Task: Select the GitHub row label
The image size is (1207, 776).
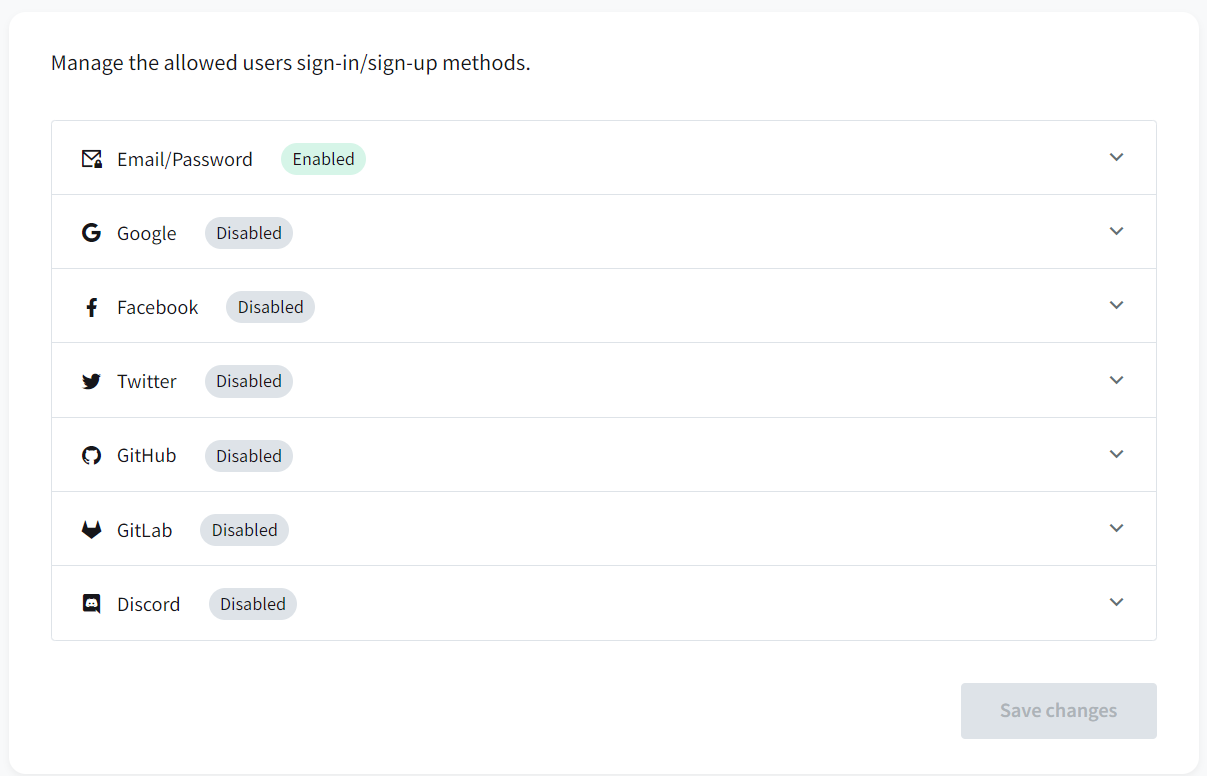Action: coord(146,456)
